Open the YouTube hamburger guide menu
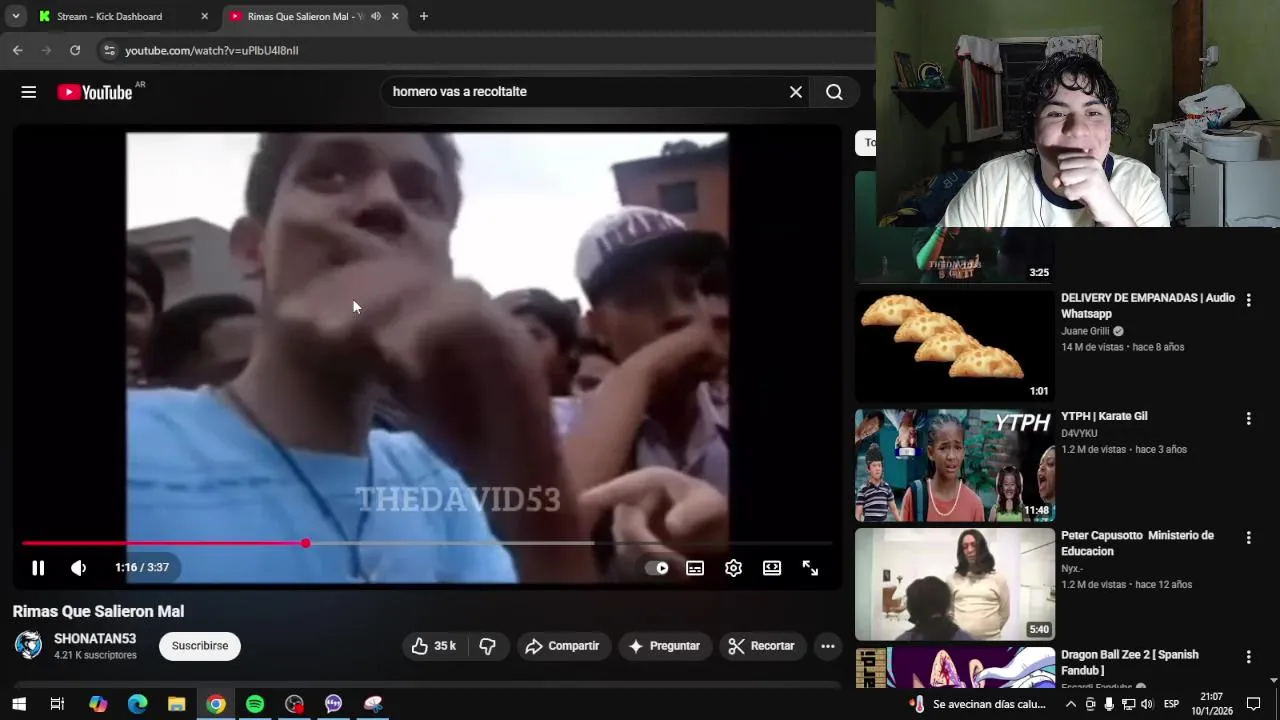 (x=28, y=92)
